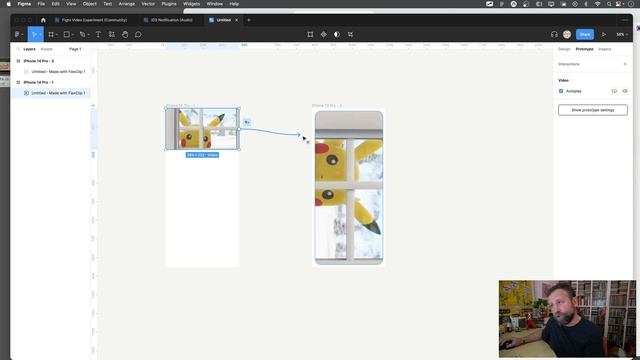Open the Page 1 pages dropdown
The width and height of the screenshot is (640, 360).
(x=76, y=49)
